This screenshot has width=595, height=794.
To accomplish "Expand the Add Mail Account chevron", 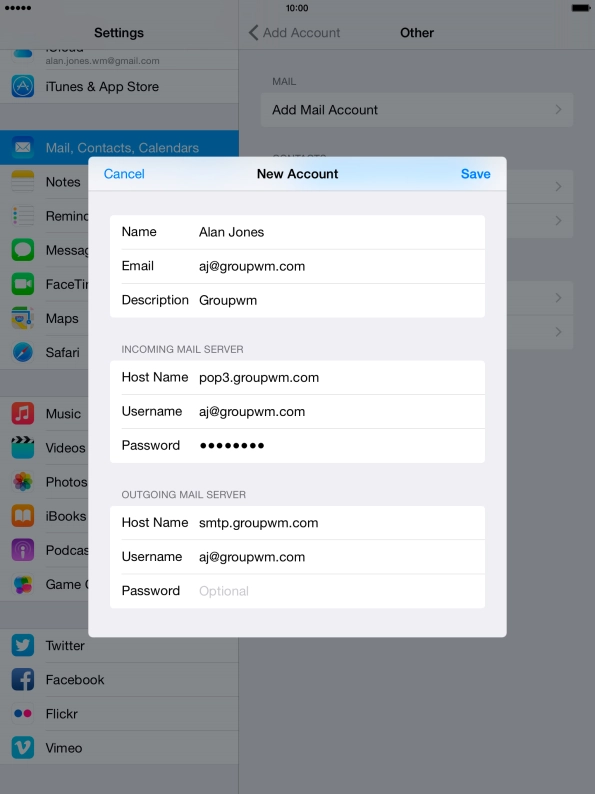I will click(x=558, y=109).
